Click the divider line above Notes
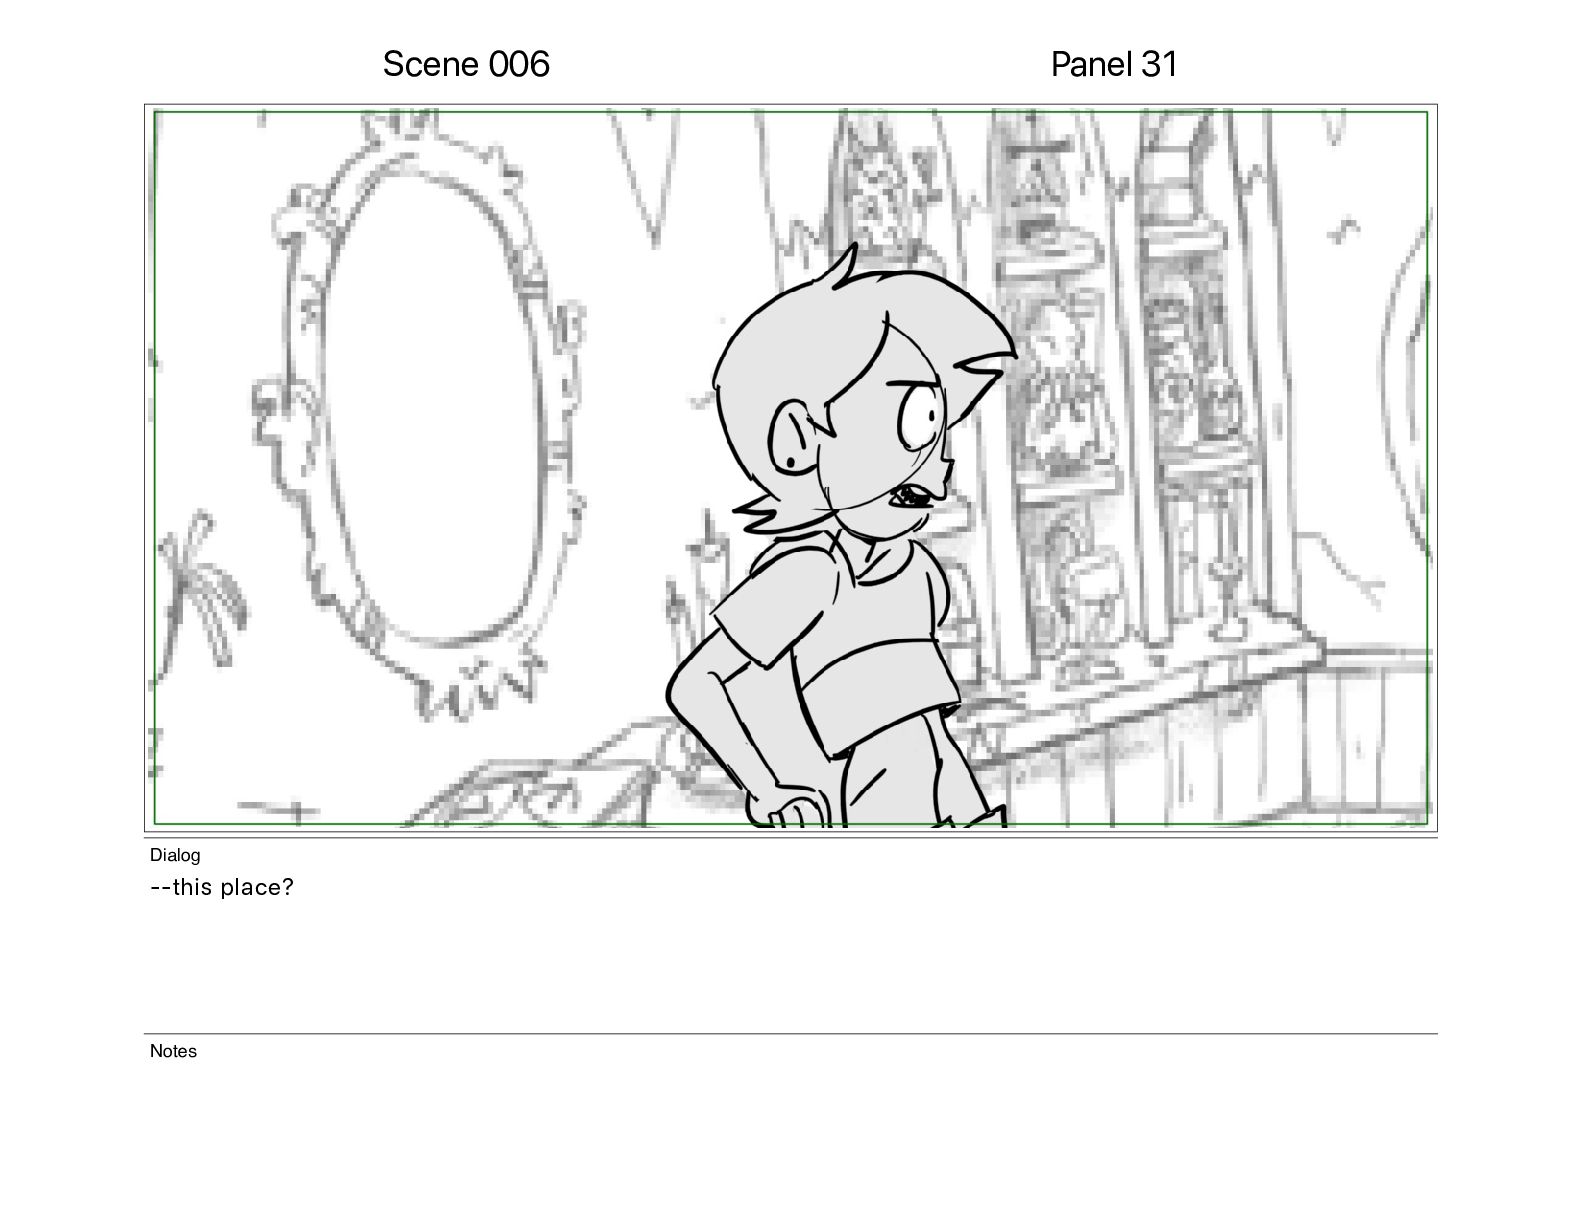This screenshot has height=1224, width=1584. point(790,1034)
